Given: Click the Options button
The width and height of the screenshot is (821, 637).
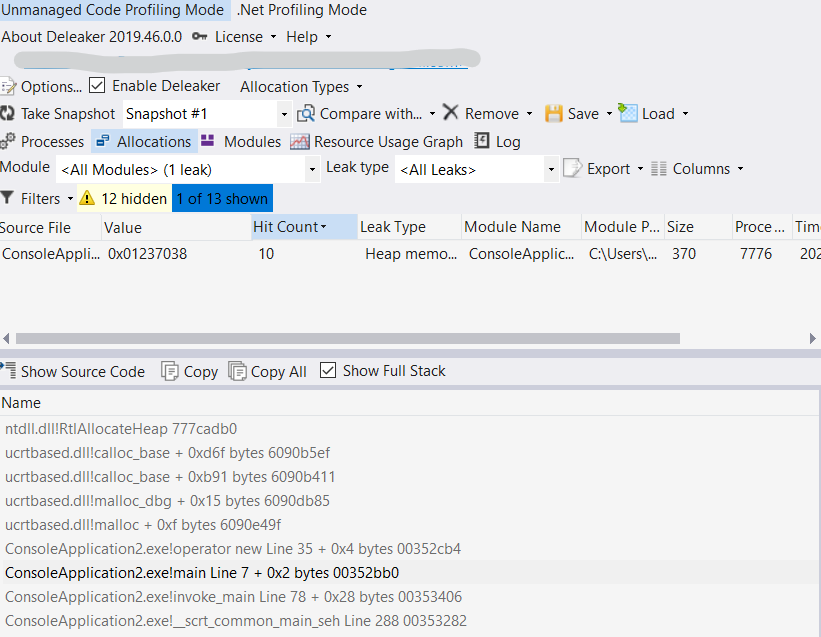Looking at the screenshot, I should coord(41,87).
